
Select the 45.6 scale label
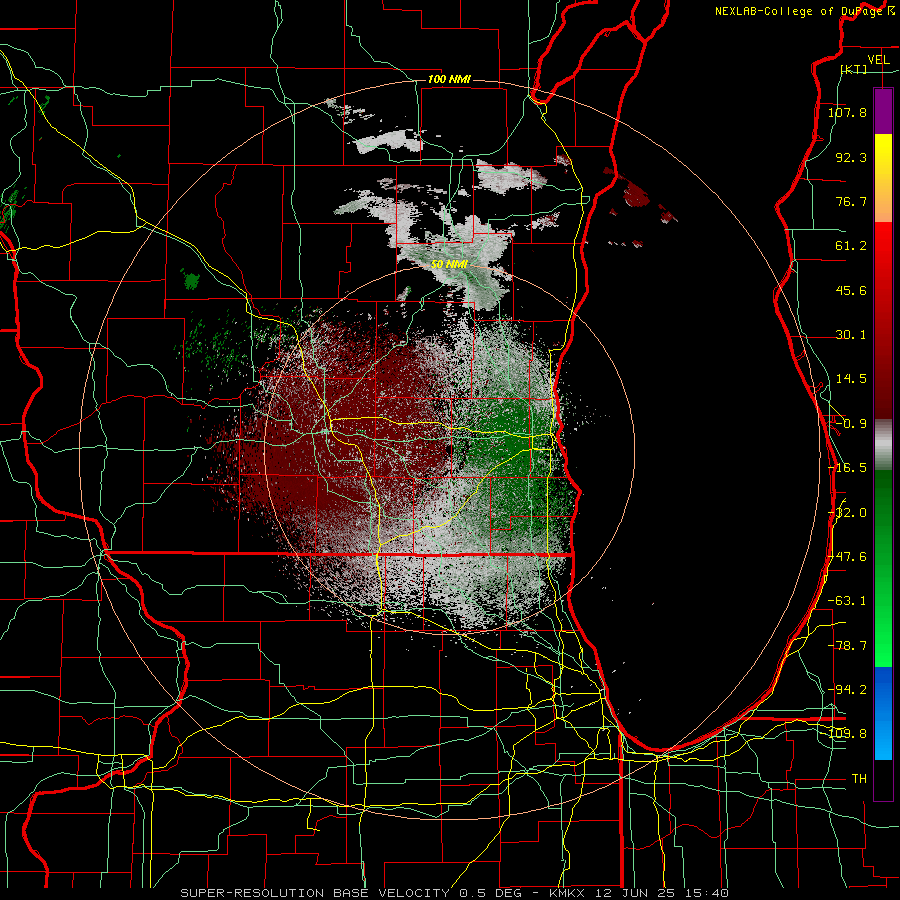click(851, 290)
